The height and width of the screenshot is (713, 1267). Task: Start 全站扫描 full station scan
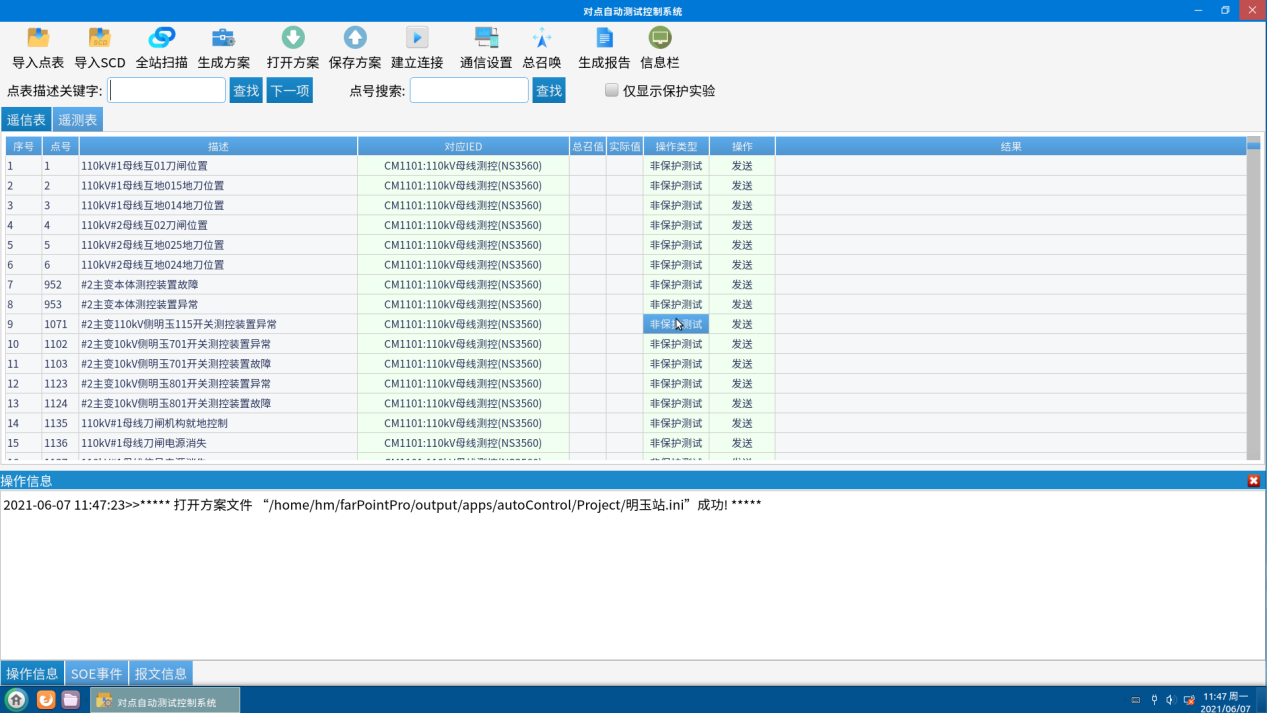[161, 39]
